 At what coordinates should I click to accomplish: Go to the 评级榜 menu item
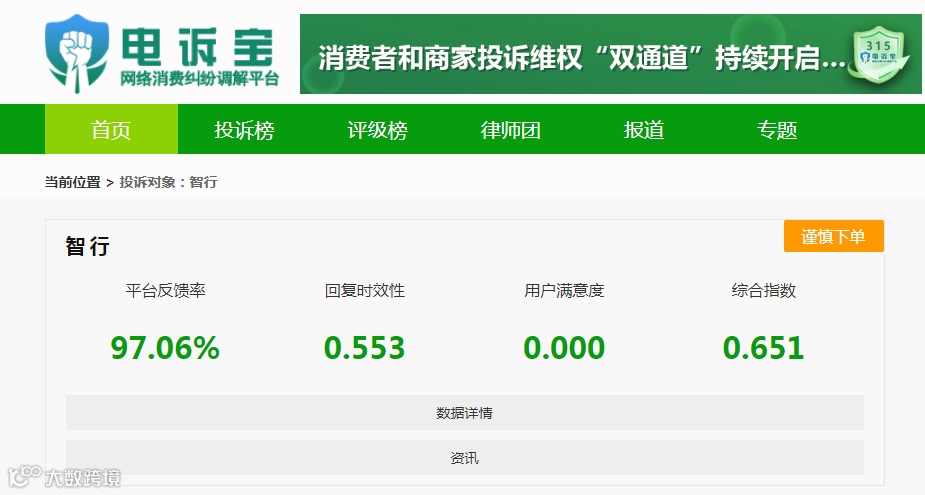[x=378, y=129]
